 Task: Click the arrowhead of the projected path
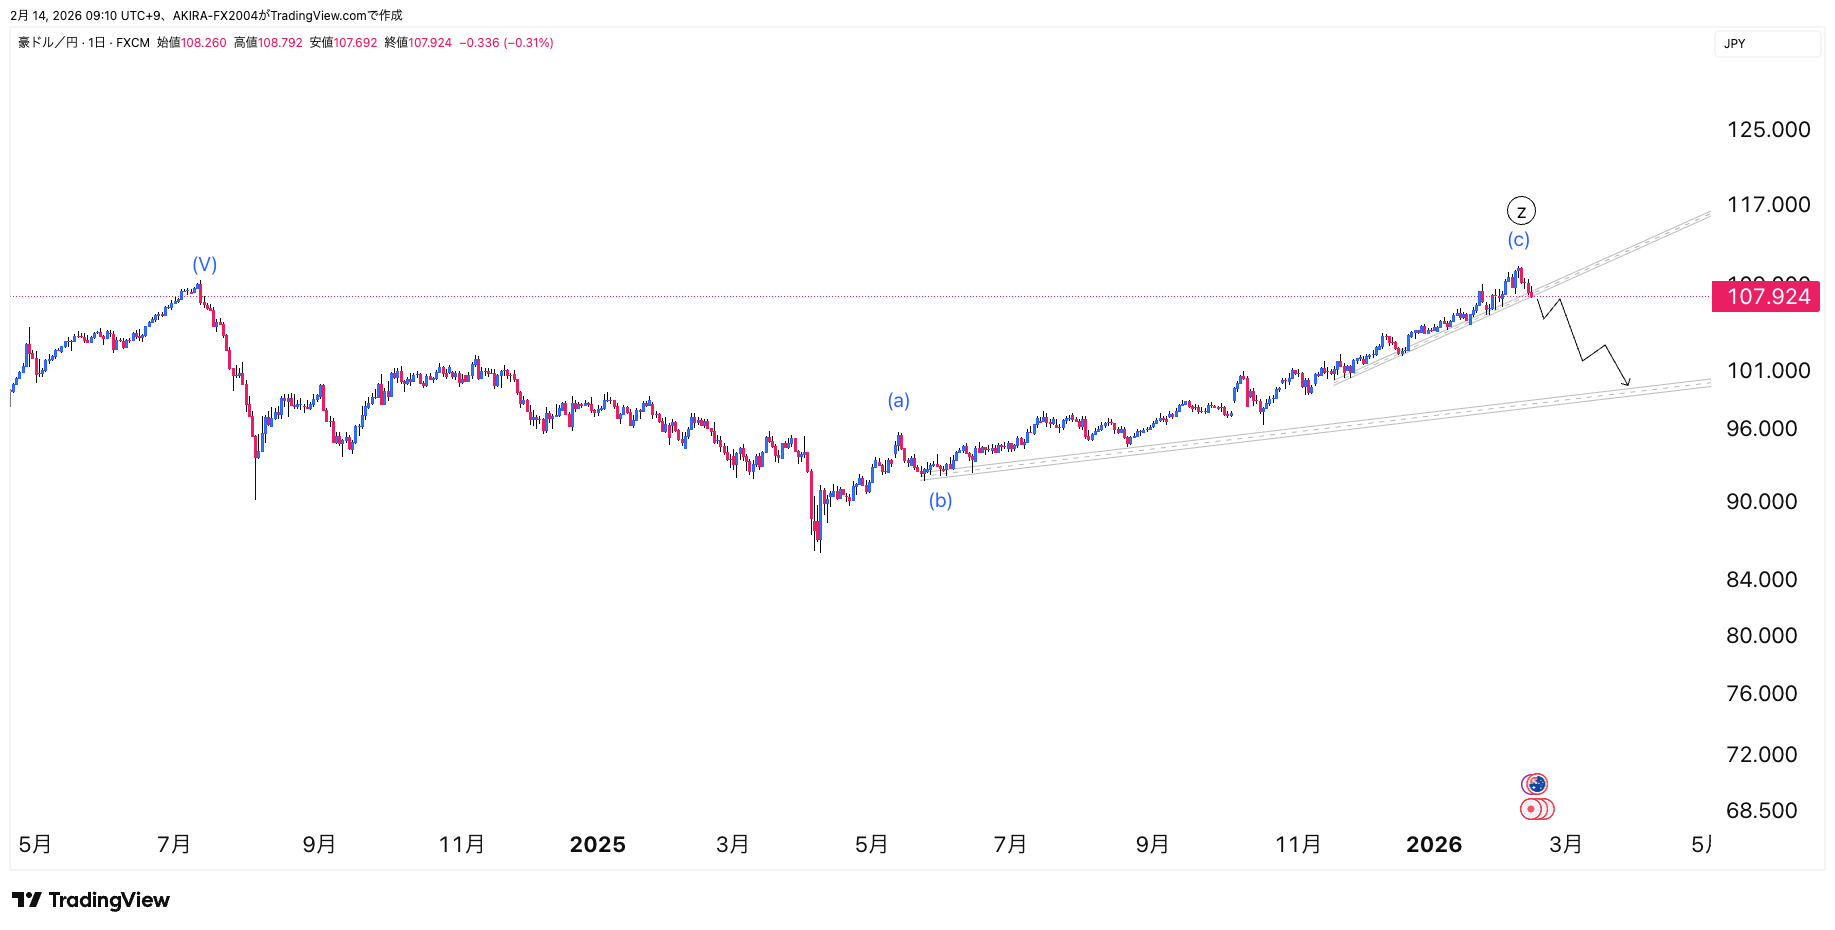(1627, 382)
